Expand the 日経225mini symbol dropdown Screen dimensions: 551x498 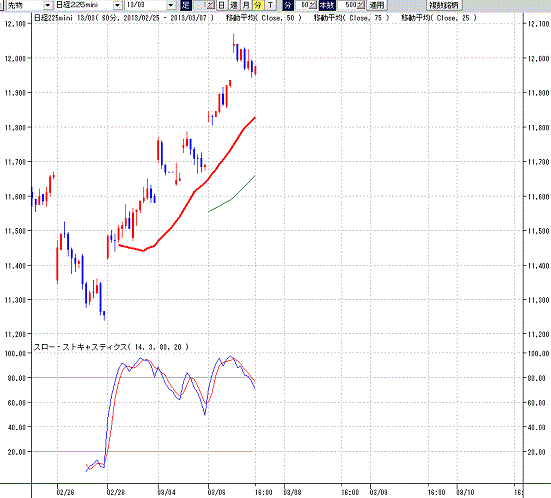[118, 5]
